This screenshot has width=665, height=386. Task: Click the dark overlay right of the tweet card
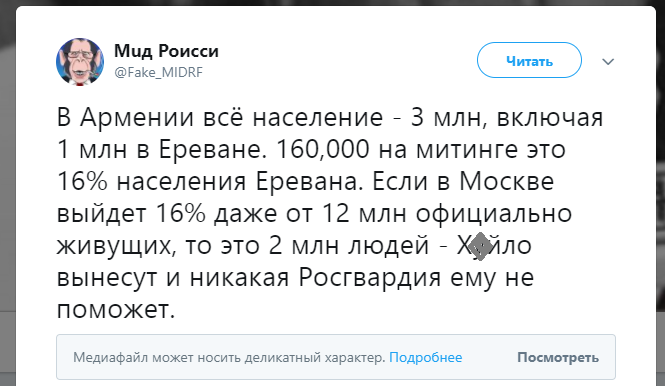pyautogui.click(x=660, y=193)
